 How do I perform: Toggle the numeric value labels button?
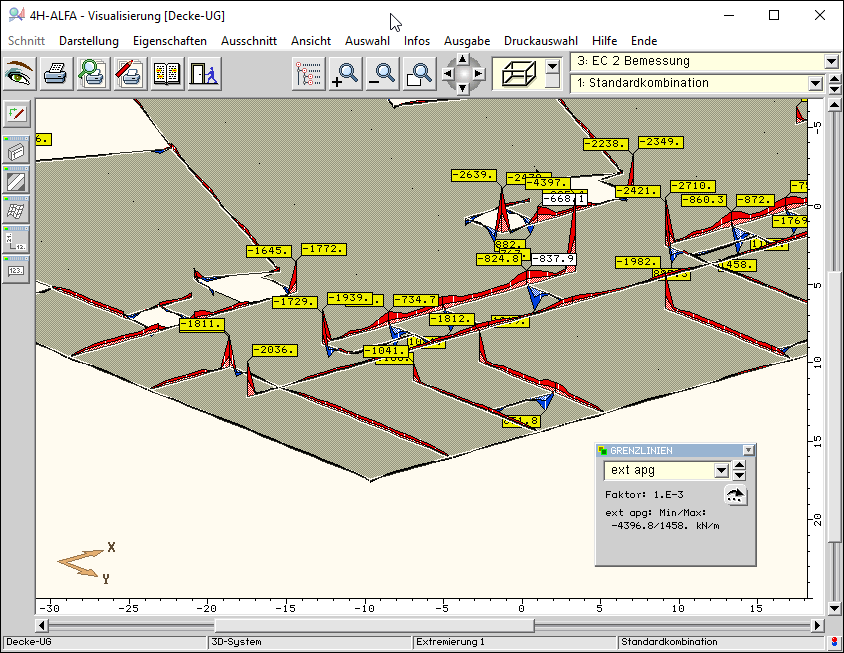[17, 269]
